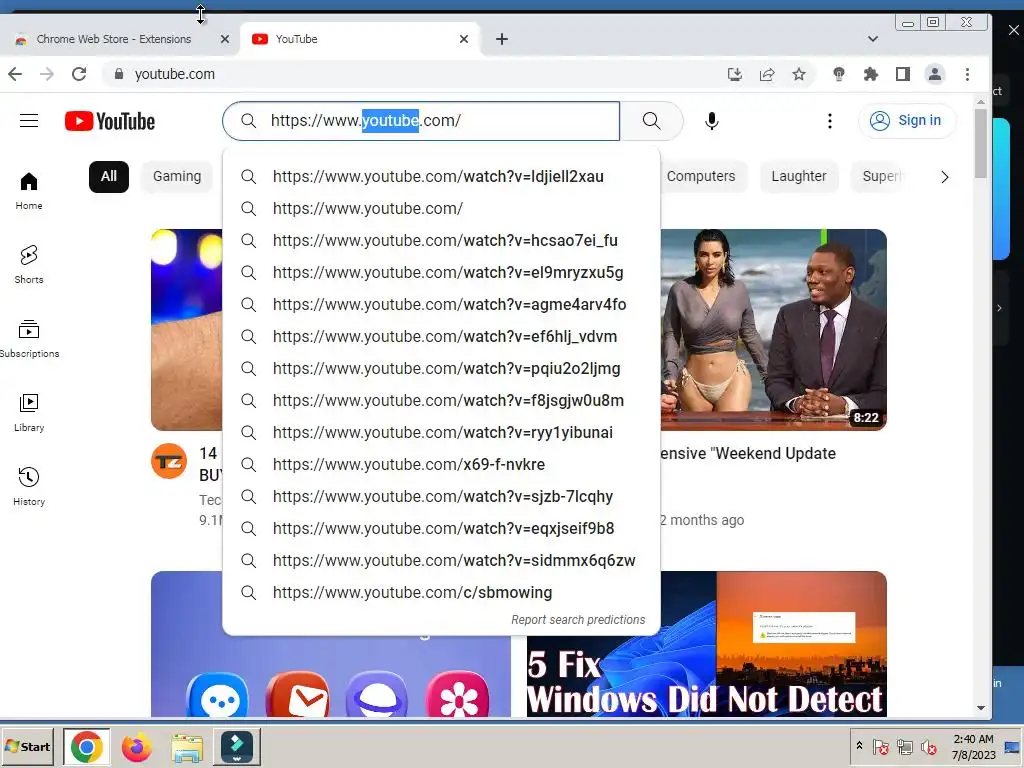Open the Weekend Update video thumbnail
Viewport: 1024px width, 768px height.
[773, 330]
